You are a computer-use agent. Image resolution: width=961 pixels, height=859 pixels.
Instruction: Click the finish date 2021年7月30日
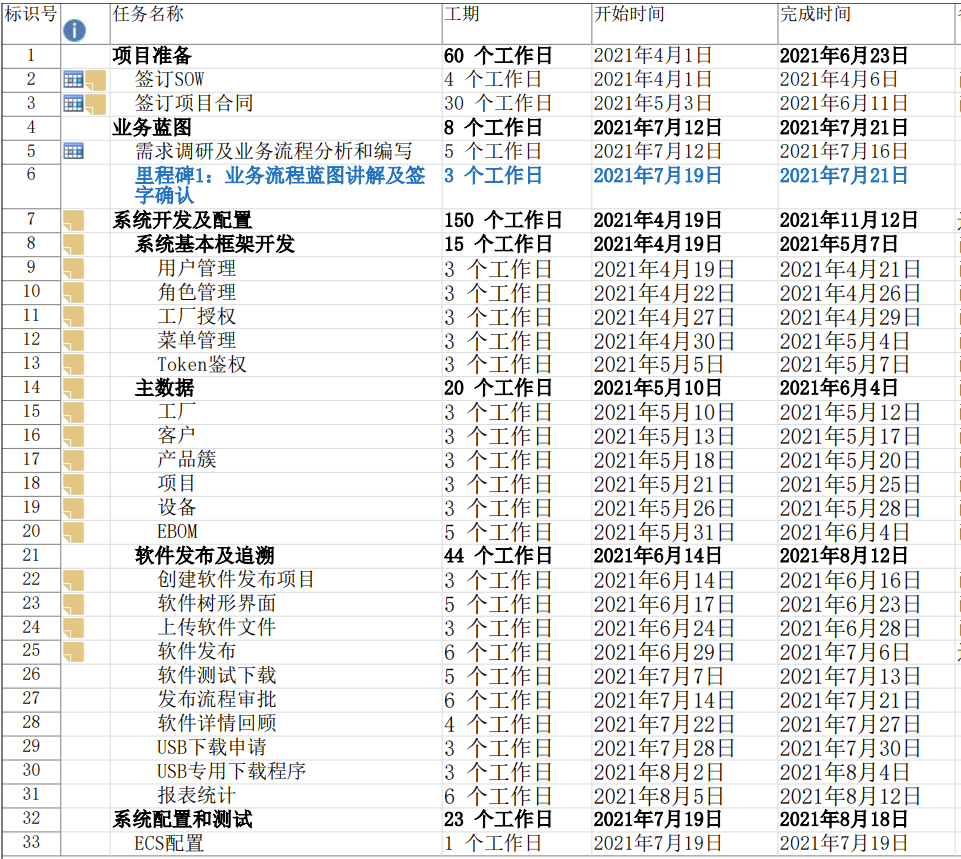pyautogui.click(x=850, y=747)
